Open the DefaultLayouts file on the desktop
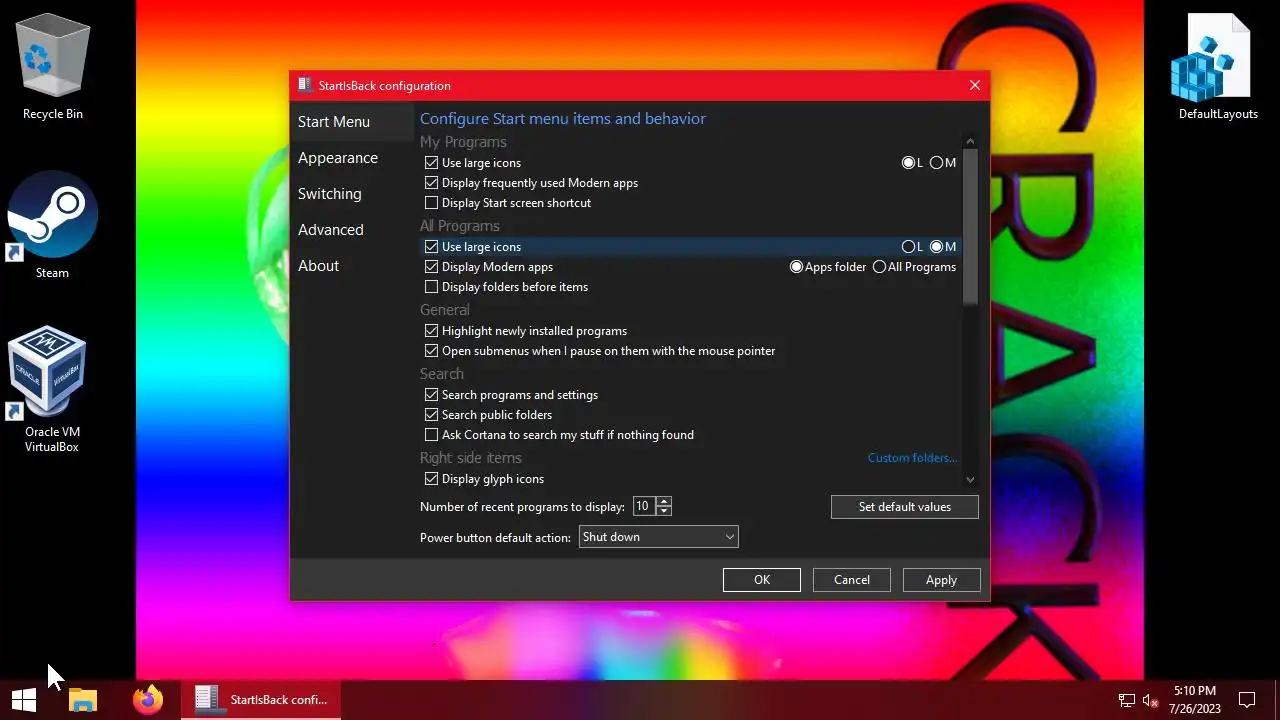1280x720 pixels. point(1217,67)
